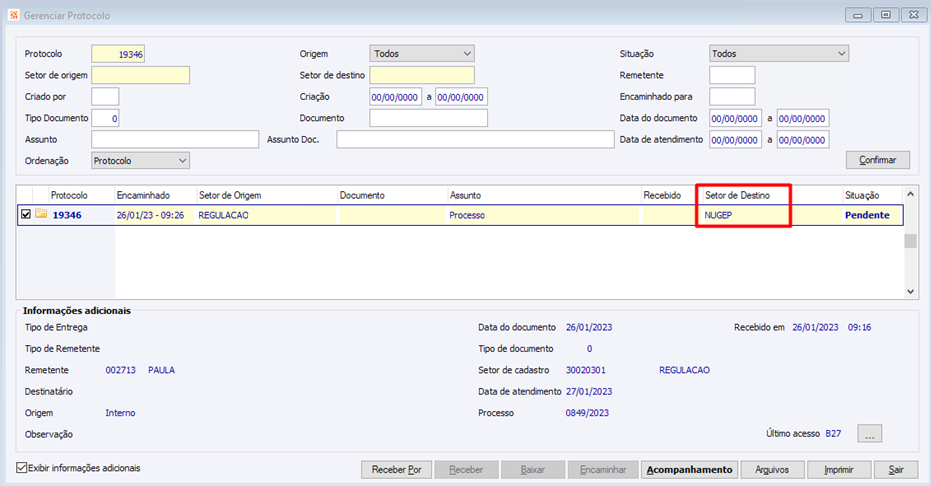
Task: Click the Data de atendimento end date
Action: (x=803, y=139)
